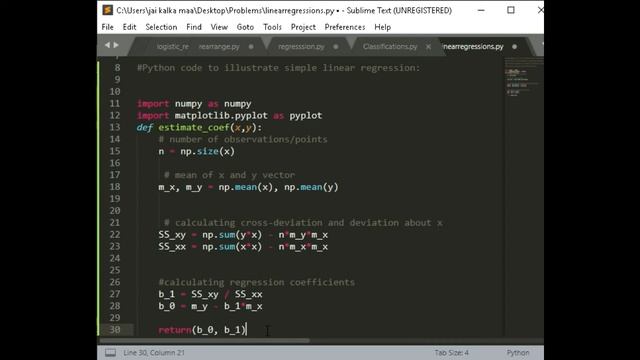Screen dimensions: 640x360
Task: Close the Classifications.py tab
Action: pos(428,47)
